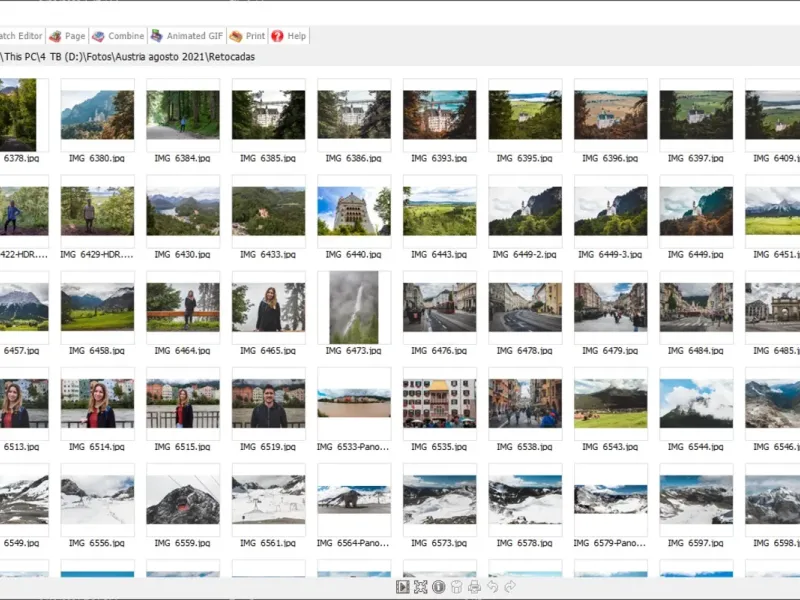Viewport: 800px width, 600px height.
Task: Pick the IMG_6393 castle photo thumbnail
Action: [x=440, y=115]
